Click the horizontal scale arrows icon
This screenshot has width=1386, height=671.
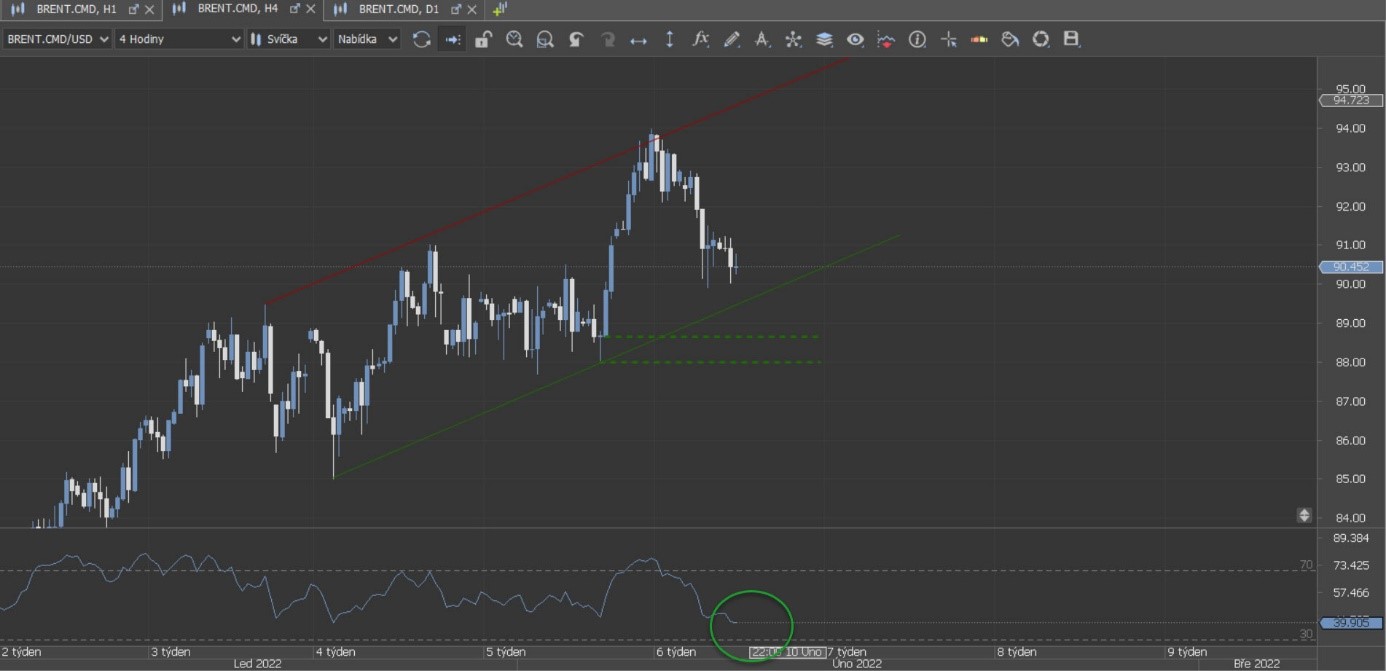[638, 39]
